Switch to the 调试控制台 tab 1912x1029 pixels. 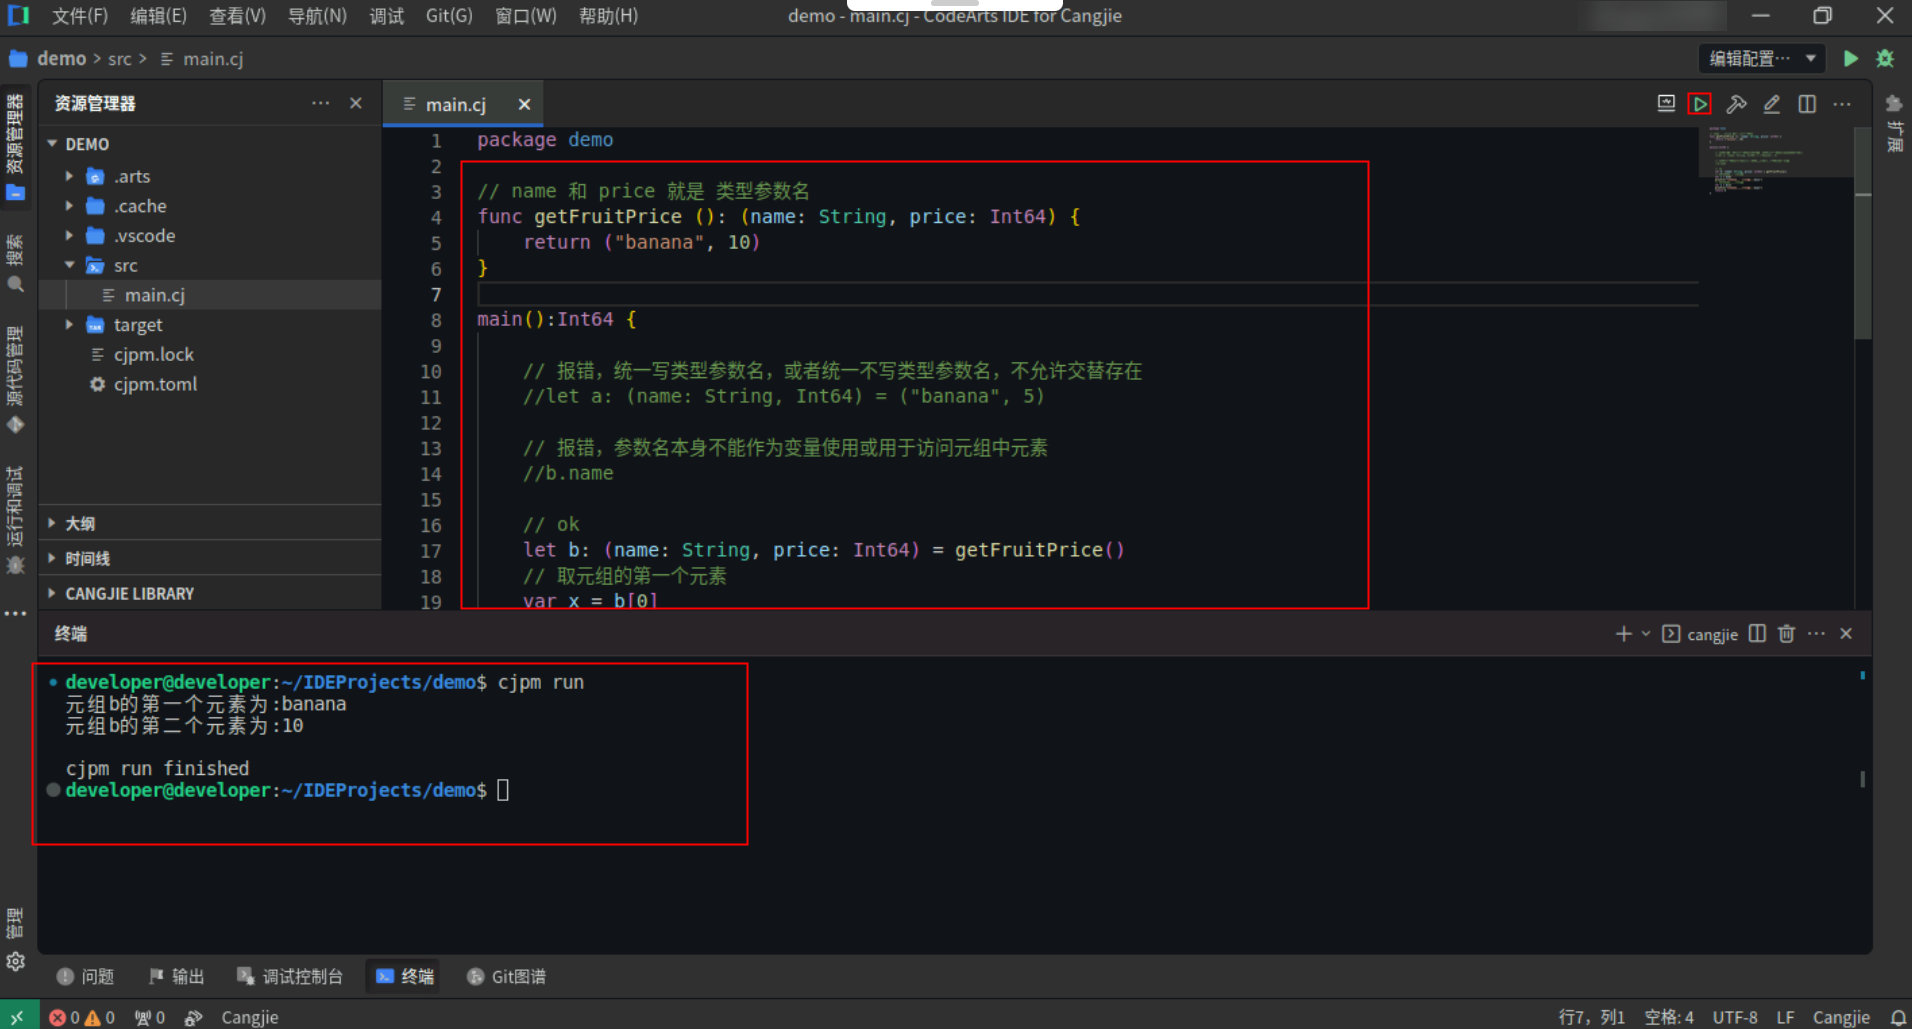[x=290, y=976]
